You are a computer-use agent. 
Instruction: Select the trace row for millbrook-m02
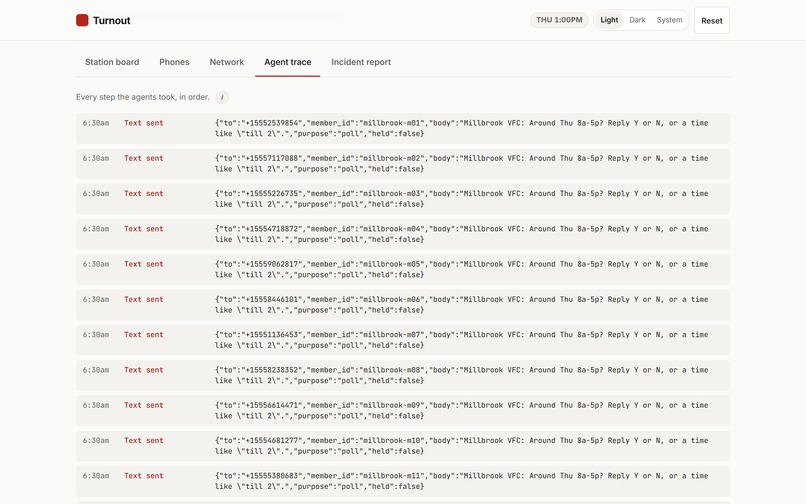tap(402, 164)
